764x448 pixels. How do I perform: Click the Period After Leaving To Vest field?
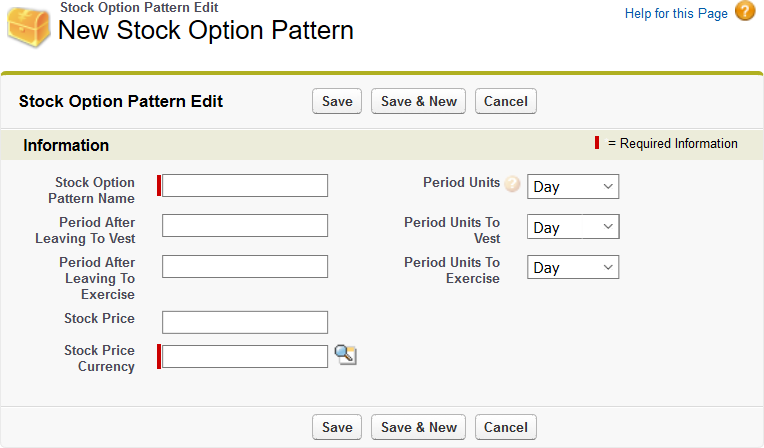245,225
